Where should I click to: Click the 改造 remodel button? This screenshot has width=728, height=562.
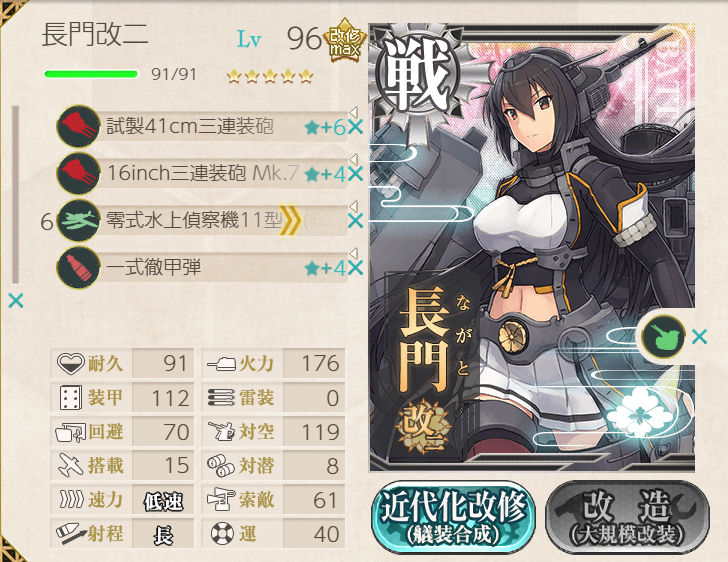click(x=627, y=517)
